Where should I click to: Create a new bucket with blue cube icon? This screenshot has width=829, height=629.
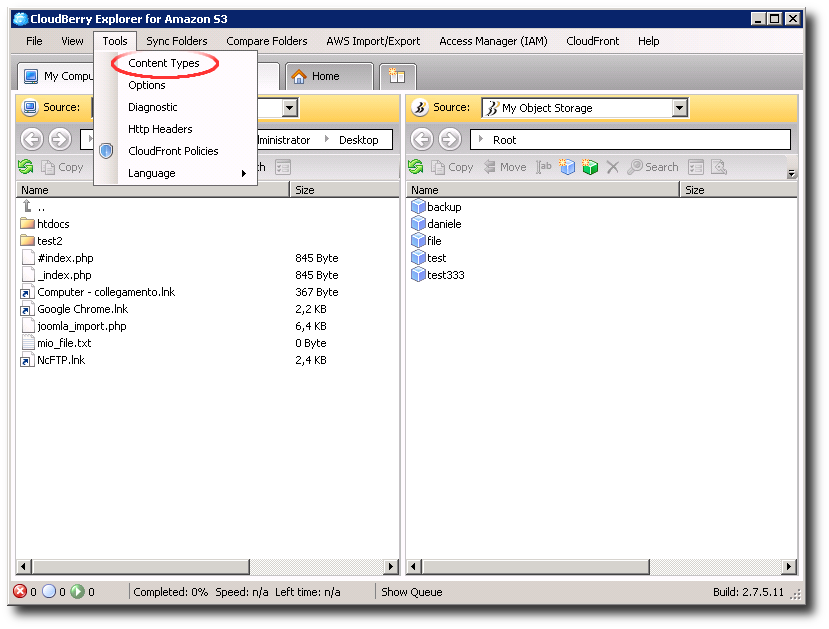567,167
